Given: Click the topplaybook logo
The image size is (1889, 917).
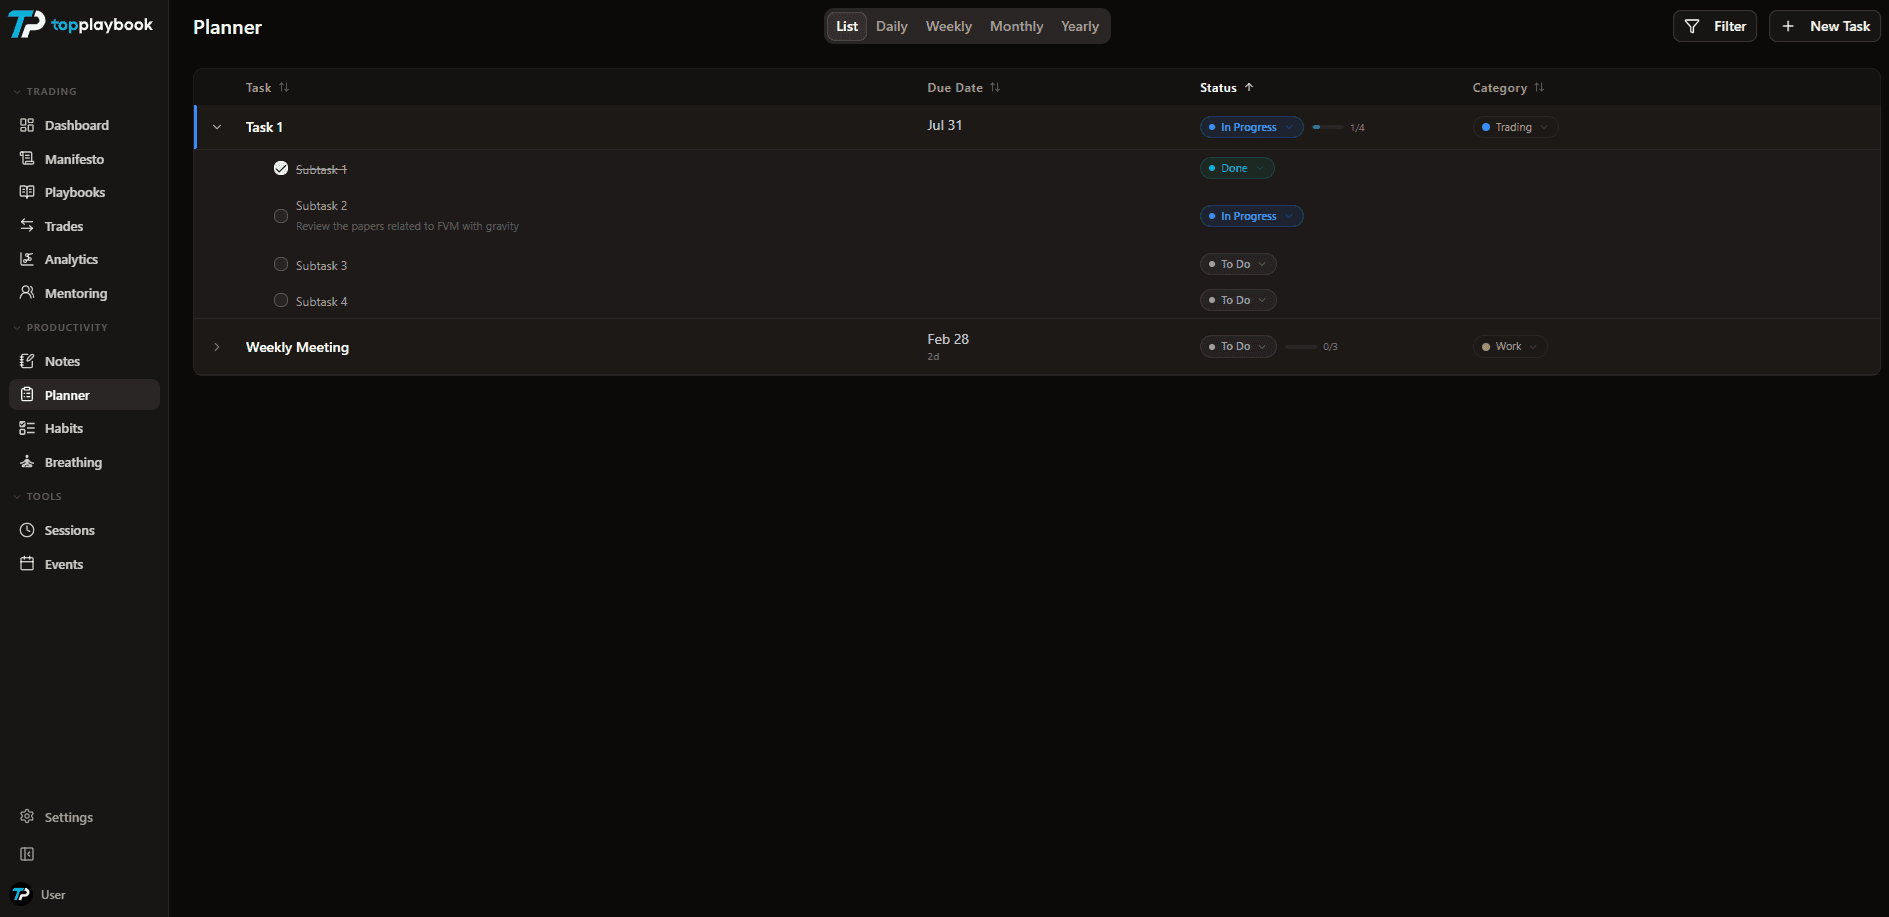Looking at the screenshot, I should [80, 24].
